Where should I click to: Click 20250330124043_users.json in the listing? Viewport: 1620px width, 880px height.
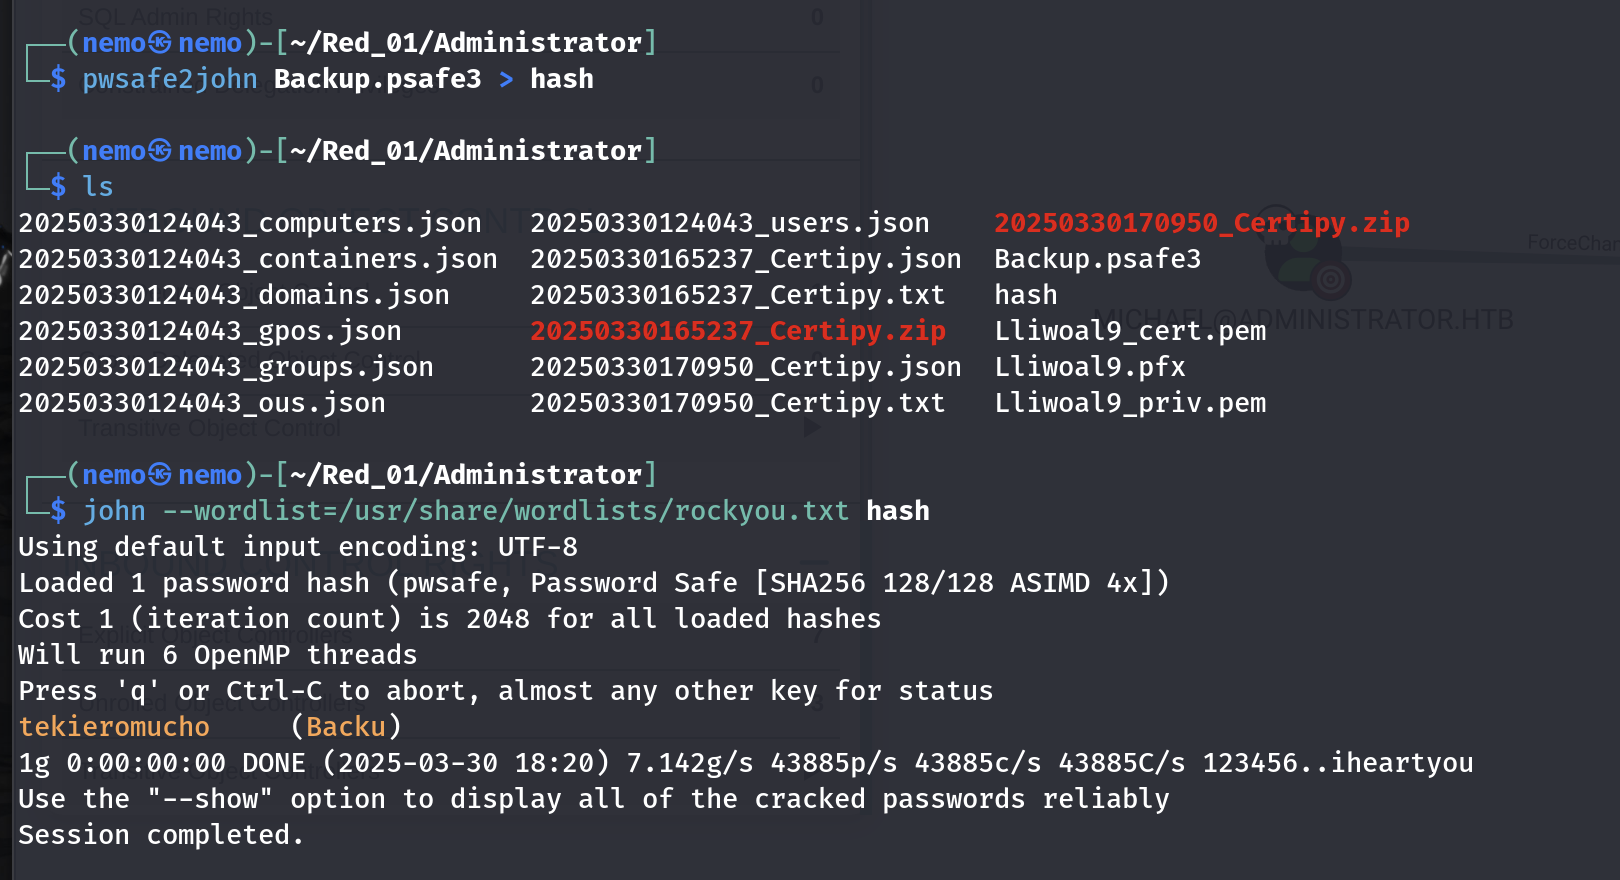(729, 223)
